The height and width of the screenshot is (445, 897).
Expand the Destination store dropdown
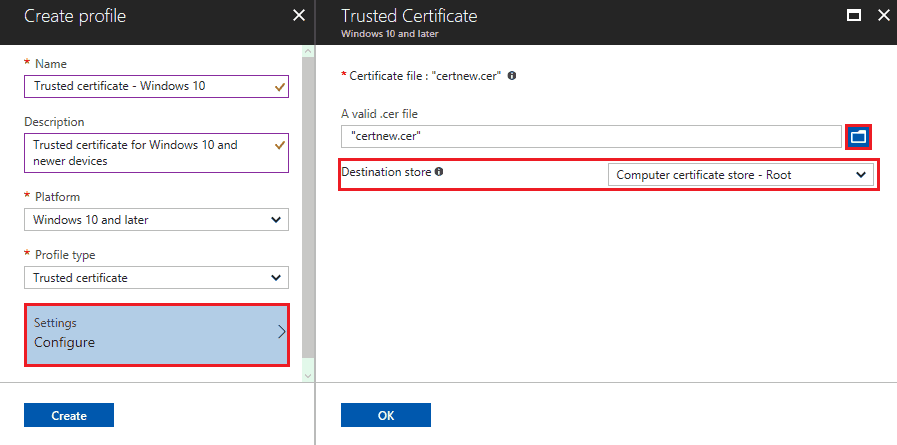[x=741, y=175]
